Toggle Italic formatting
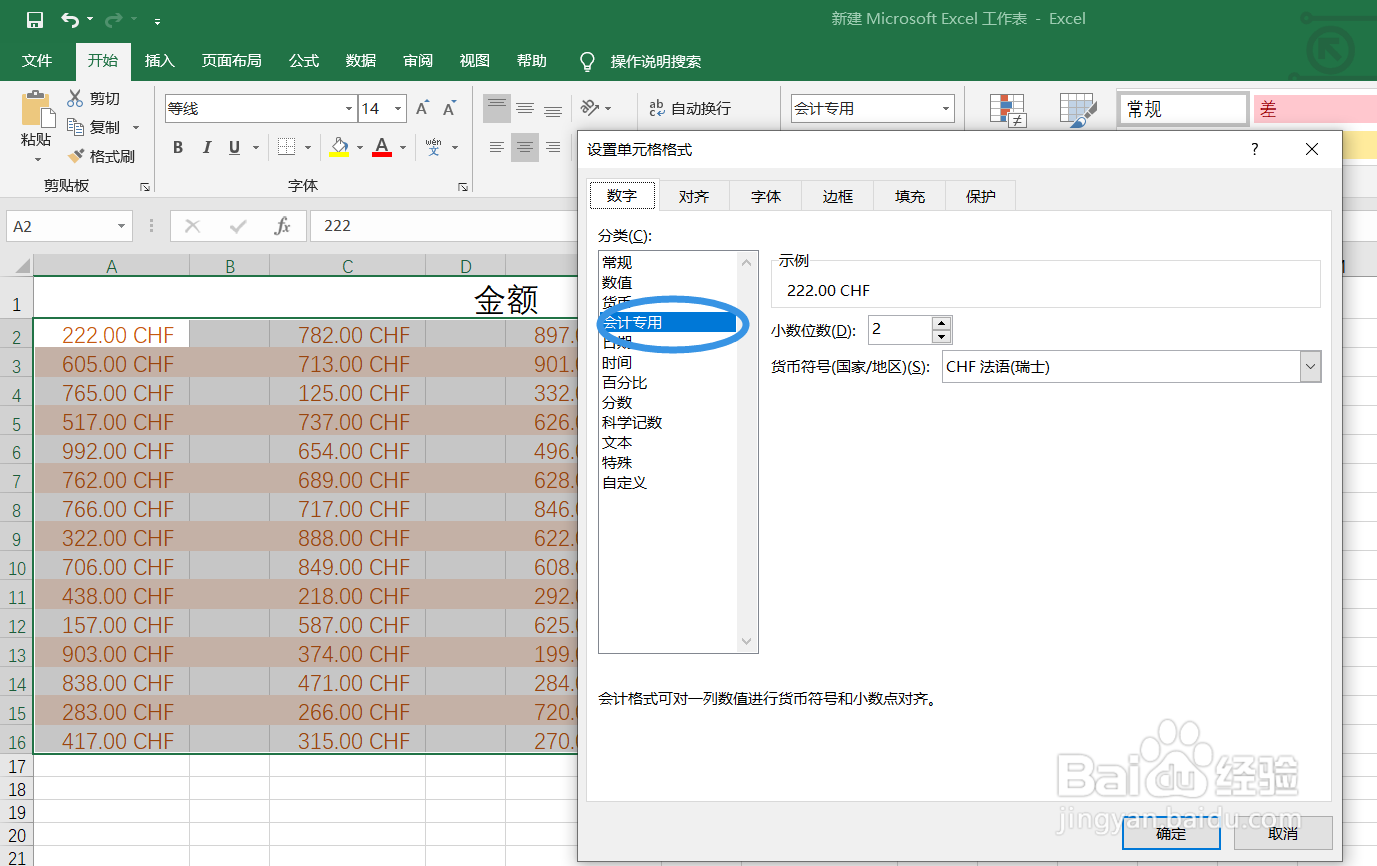 coord(206,146)
